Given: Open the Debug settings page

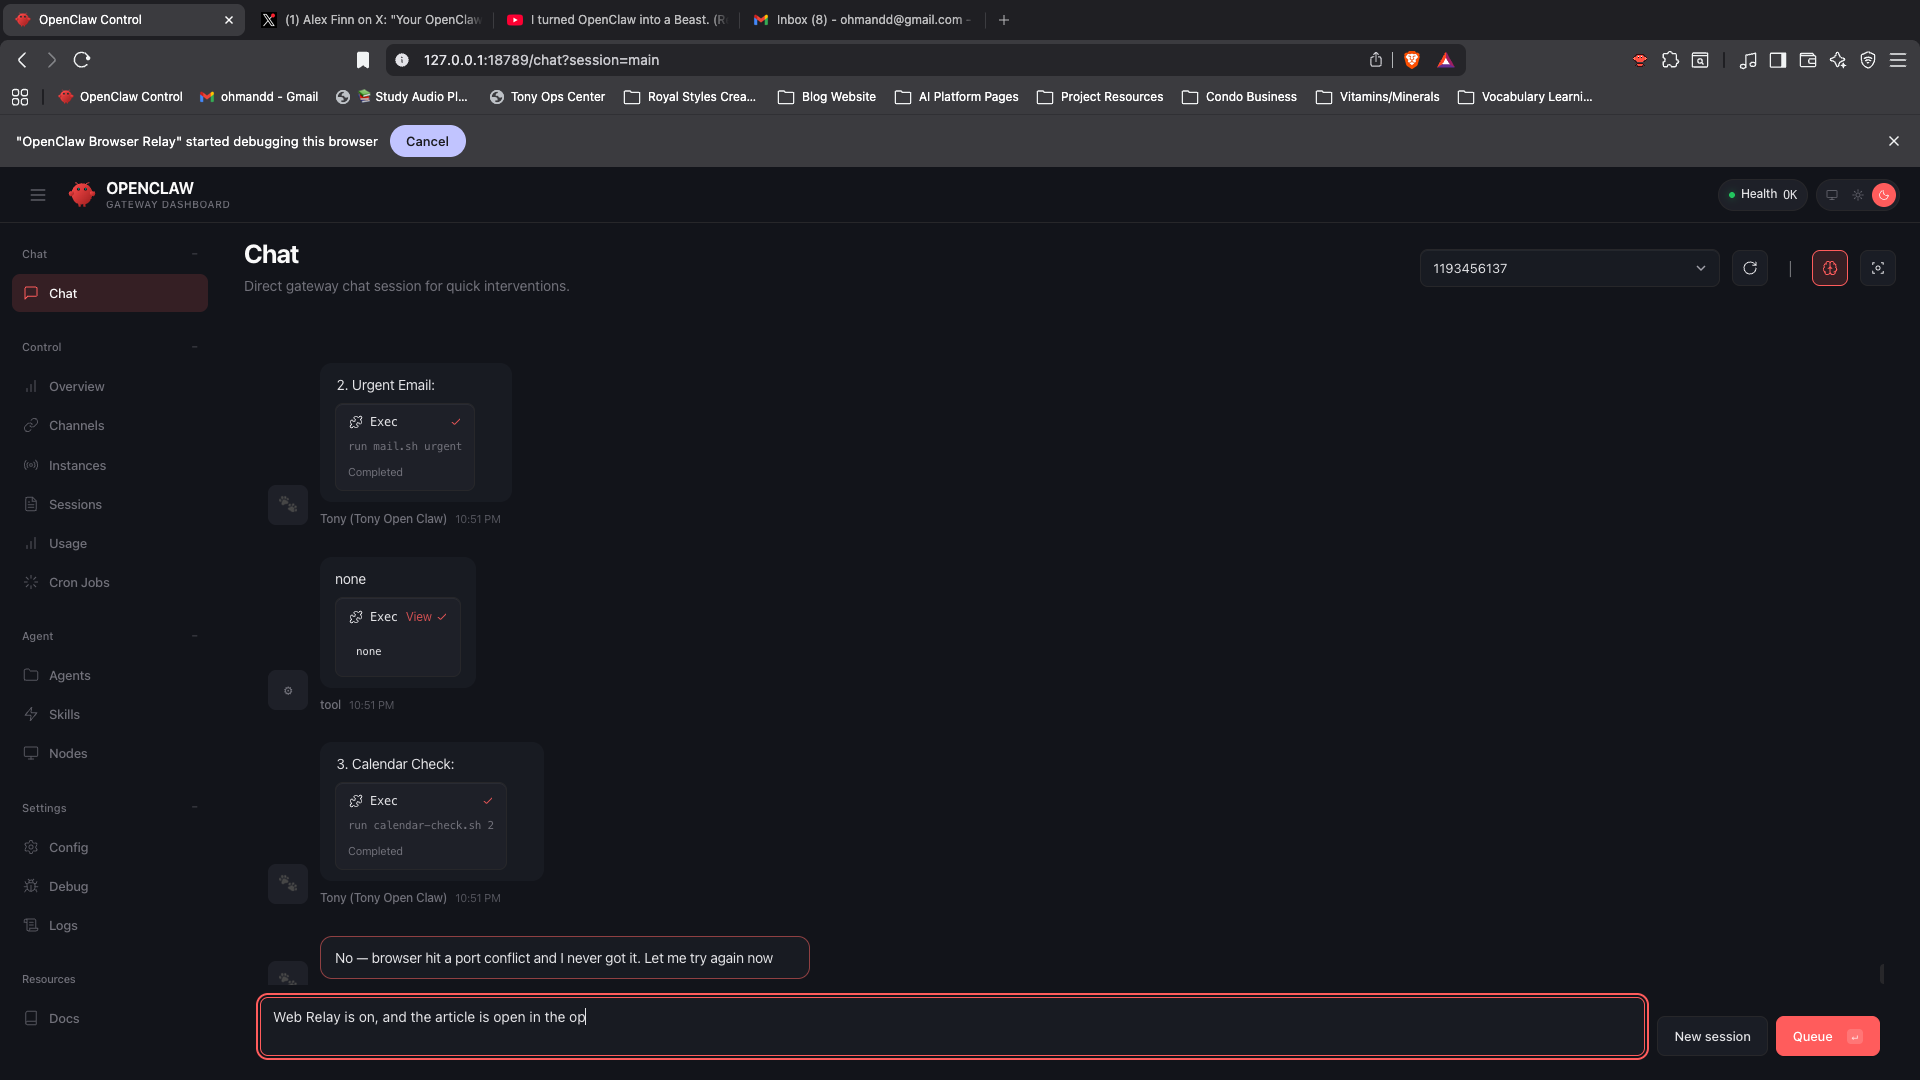Looking at the screenshot, I should coord(68,886).
